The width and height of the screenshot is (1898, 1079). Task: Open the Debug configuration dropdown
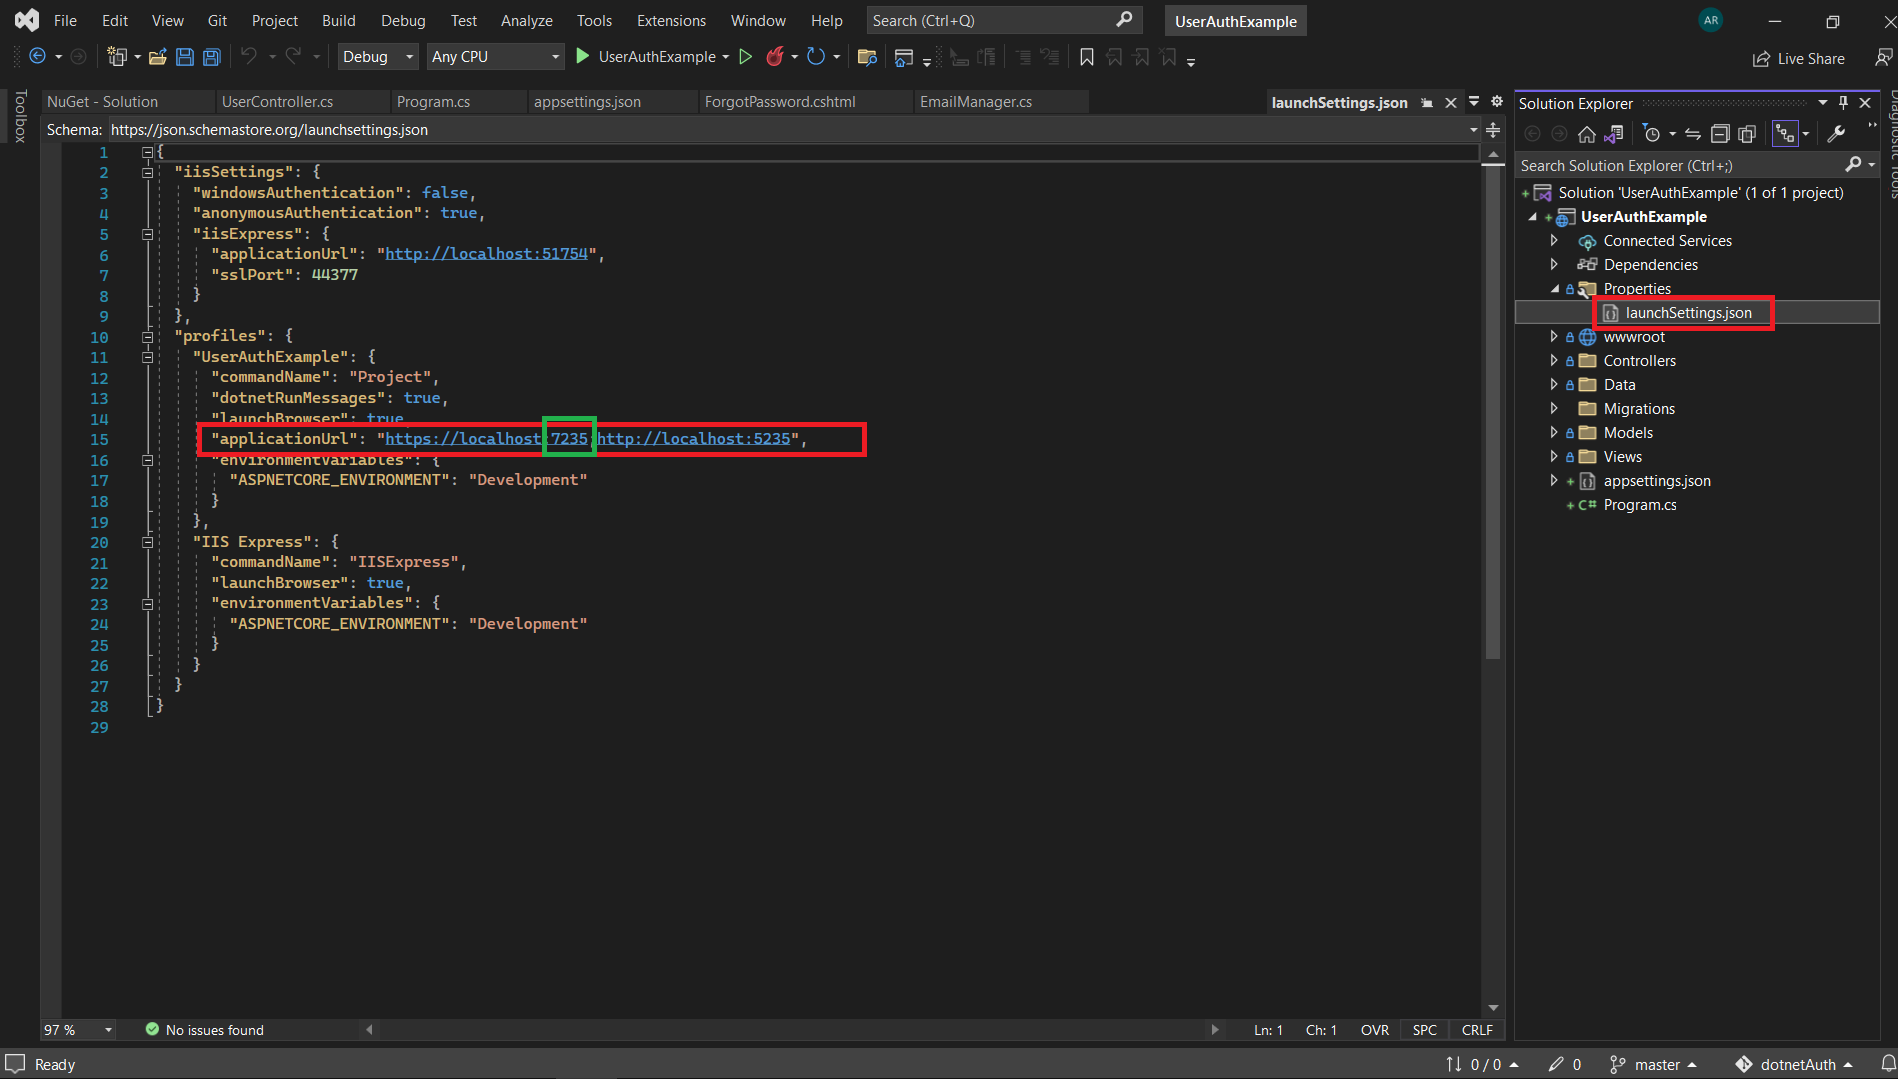(x=377, y=57)
